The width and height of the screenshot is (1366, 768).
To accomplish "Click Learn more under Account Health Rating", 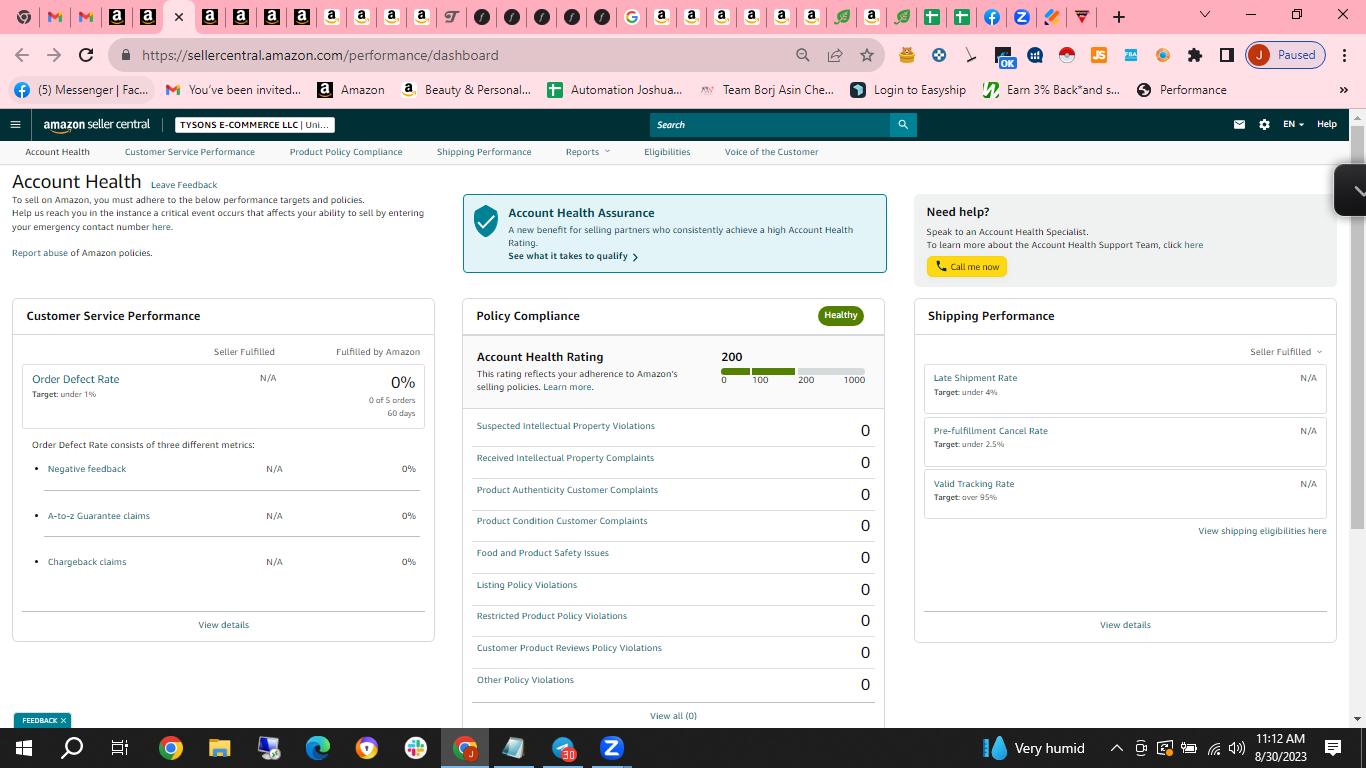I will point(567,387).
